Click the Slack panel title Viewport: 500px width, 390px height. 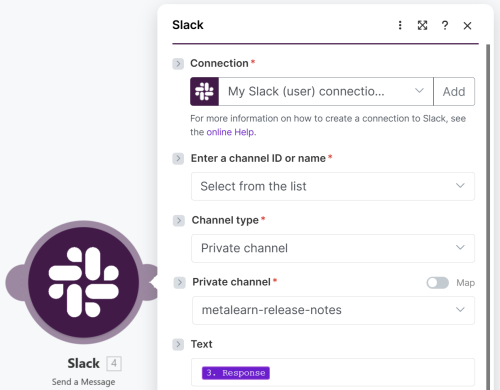188,25
